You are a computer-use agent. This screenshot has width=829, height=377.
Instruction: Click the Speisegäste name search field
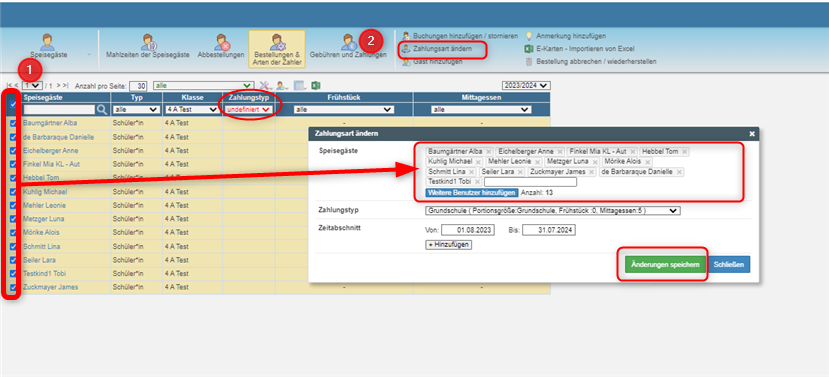(x=59, y=109)
